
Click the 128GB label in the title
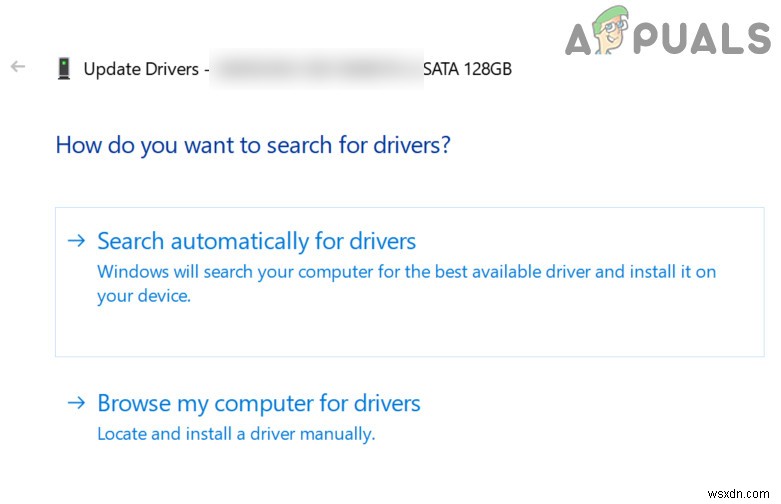[x=490, y=69]
